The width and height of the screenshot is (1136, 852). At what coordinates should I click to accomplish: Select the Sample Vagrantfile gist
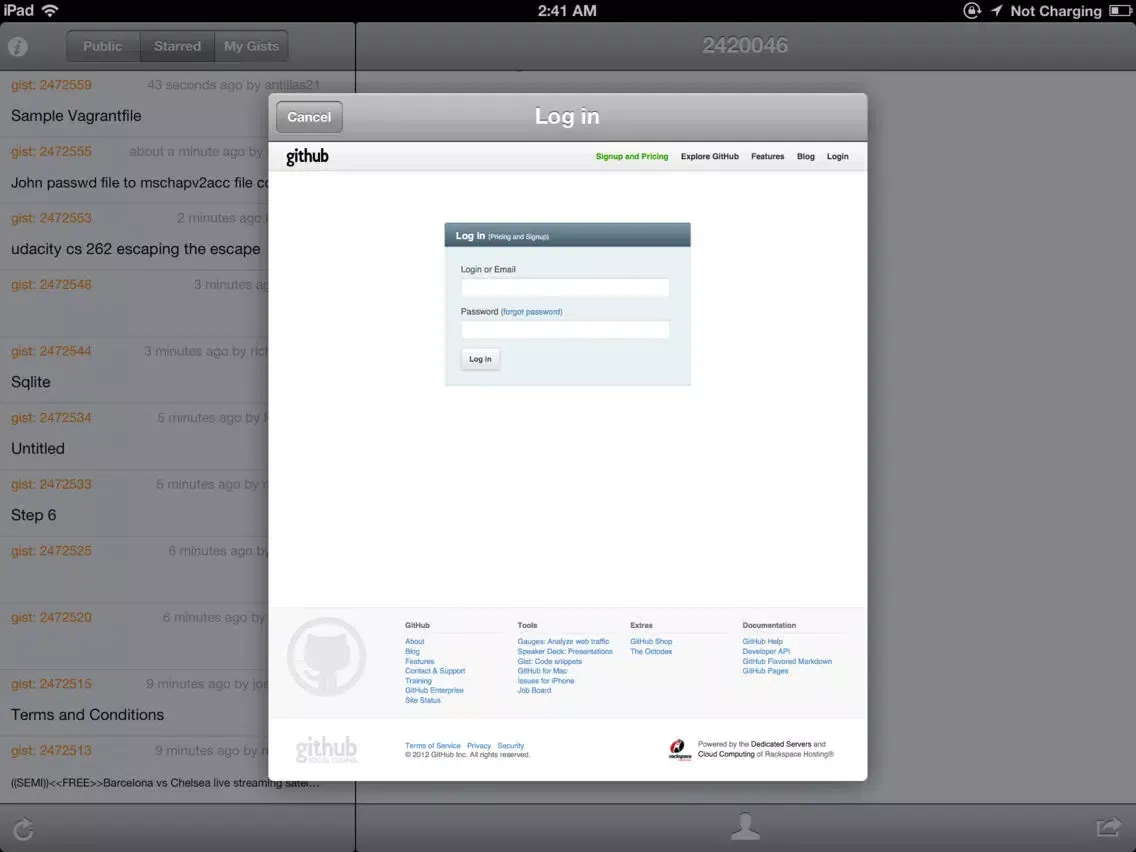pyautogui.click(x=134, y=104)
